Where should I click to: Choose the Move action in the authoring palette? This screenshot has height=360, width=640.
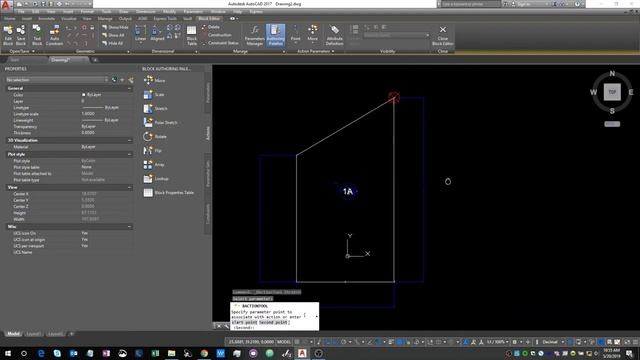[x=155, y=80]
